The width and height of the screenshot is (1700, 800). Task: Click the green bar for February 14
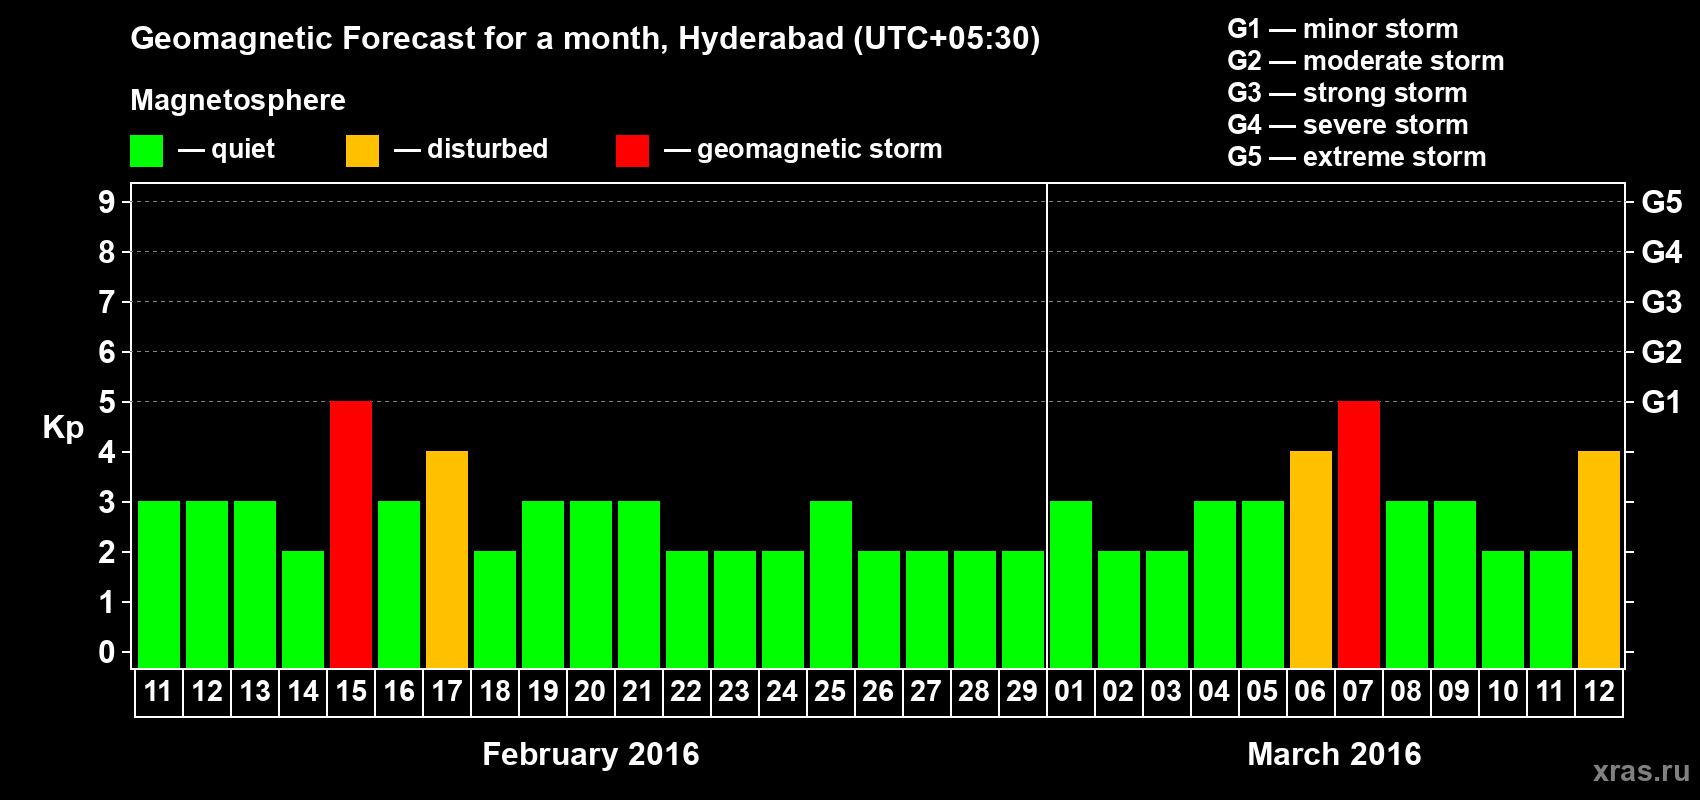pyautogui.click(x=303, y=609)
